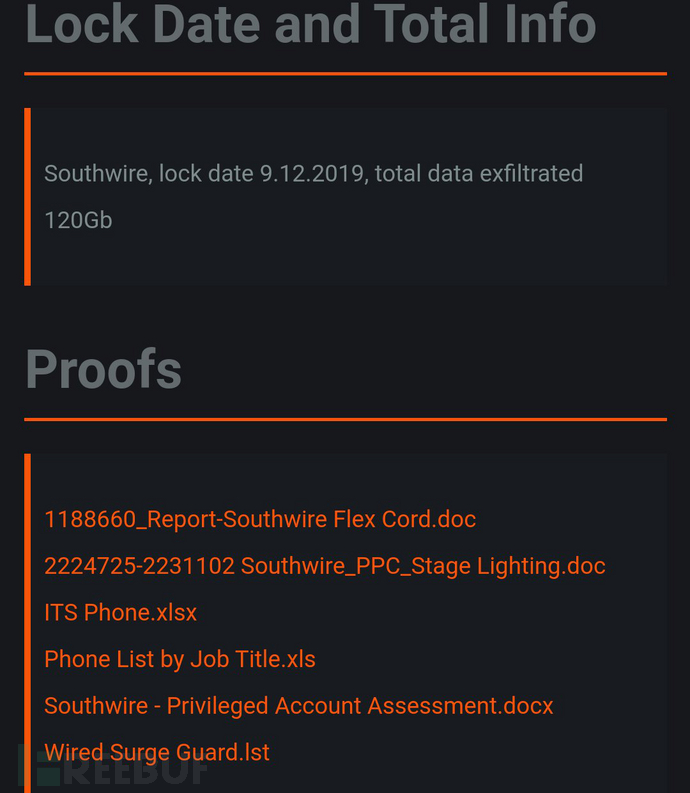
Task: Open the Wired Surge Guard.lst link
Action: pos(157,752)
